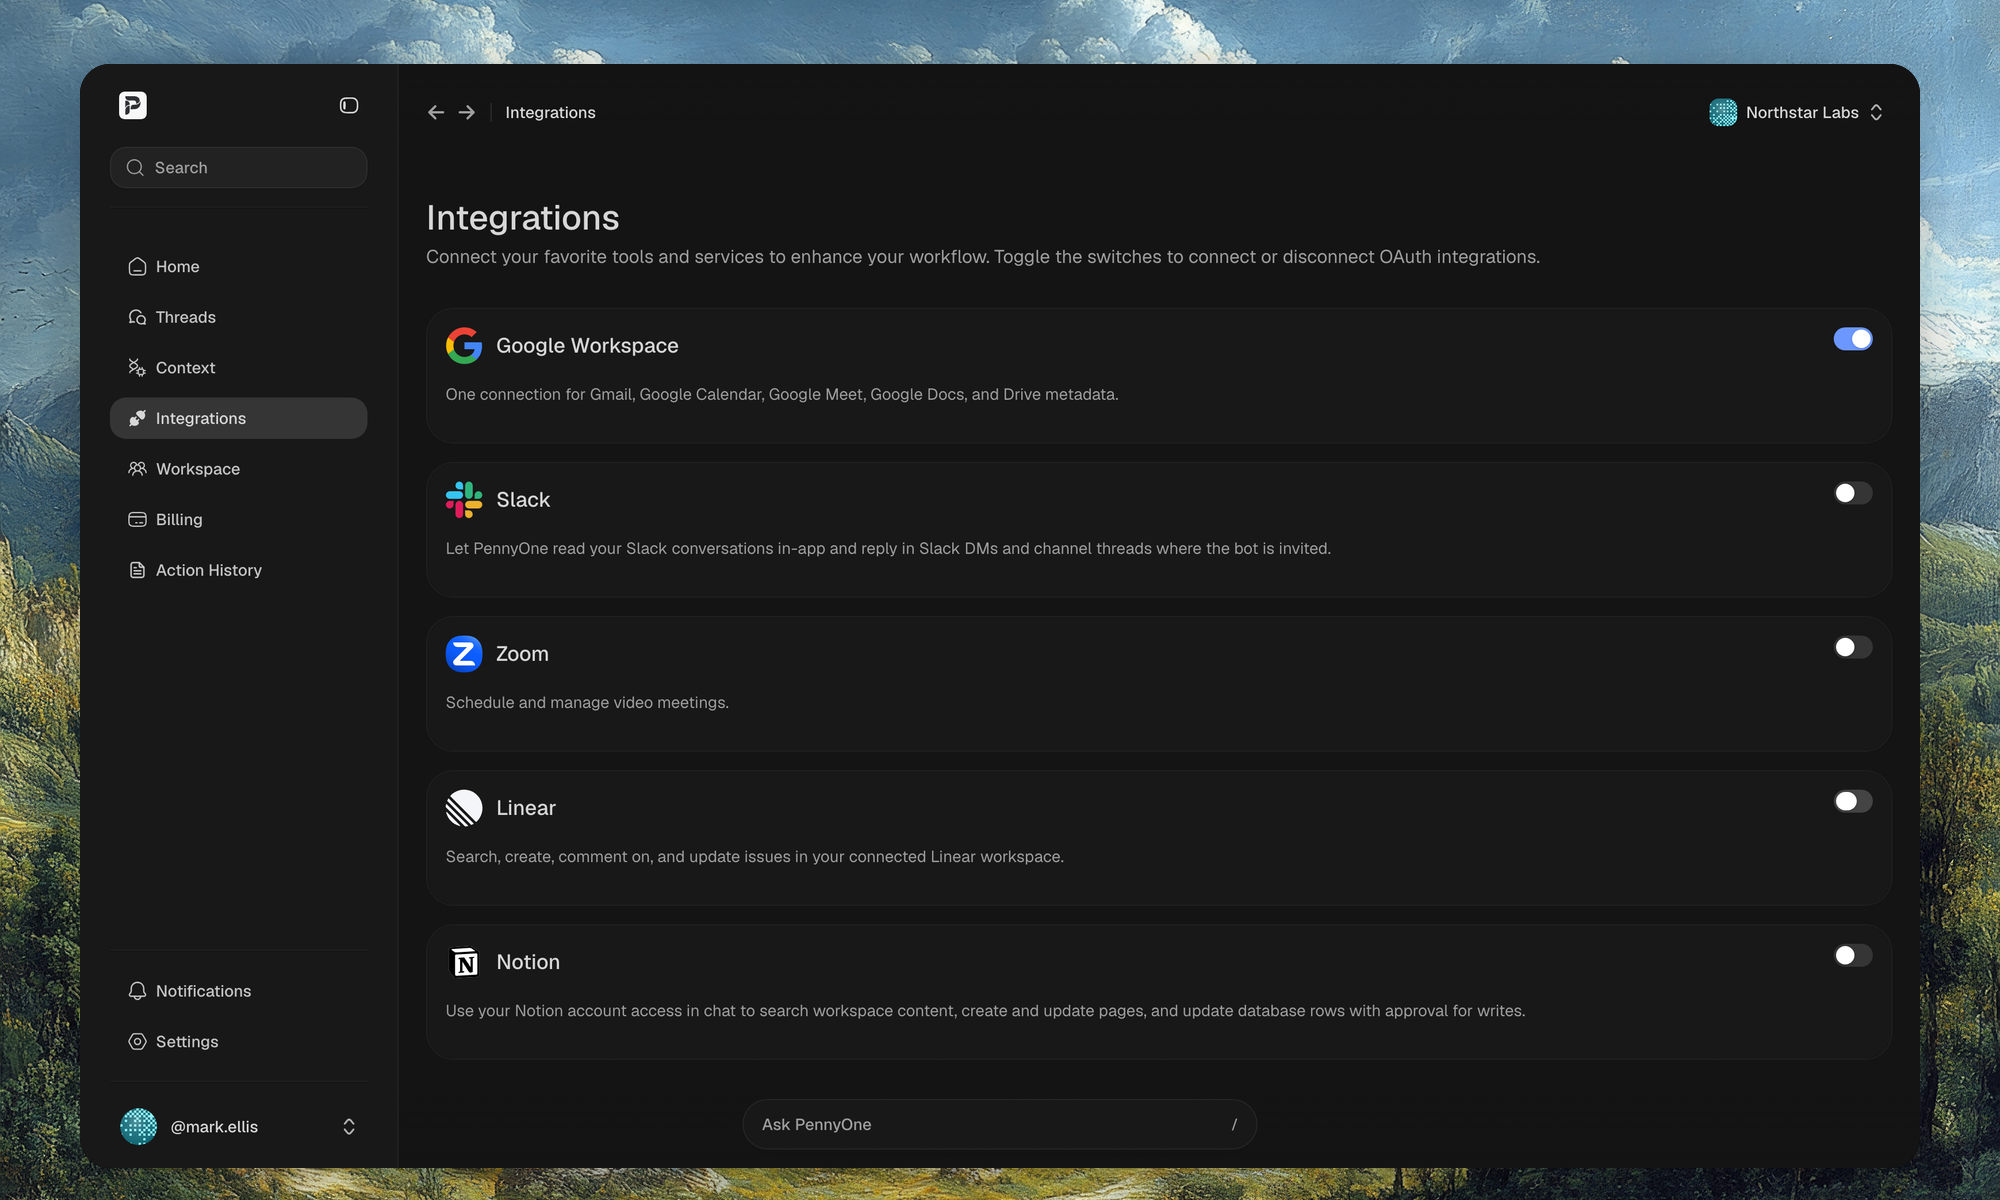Image resolution: width=2000 pixels, height=1200 pixels.
Task: Click the Integrations breadcrumb label
Action: tap(550, 112)
